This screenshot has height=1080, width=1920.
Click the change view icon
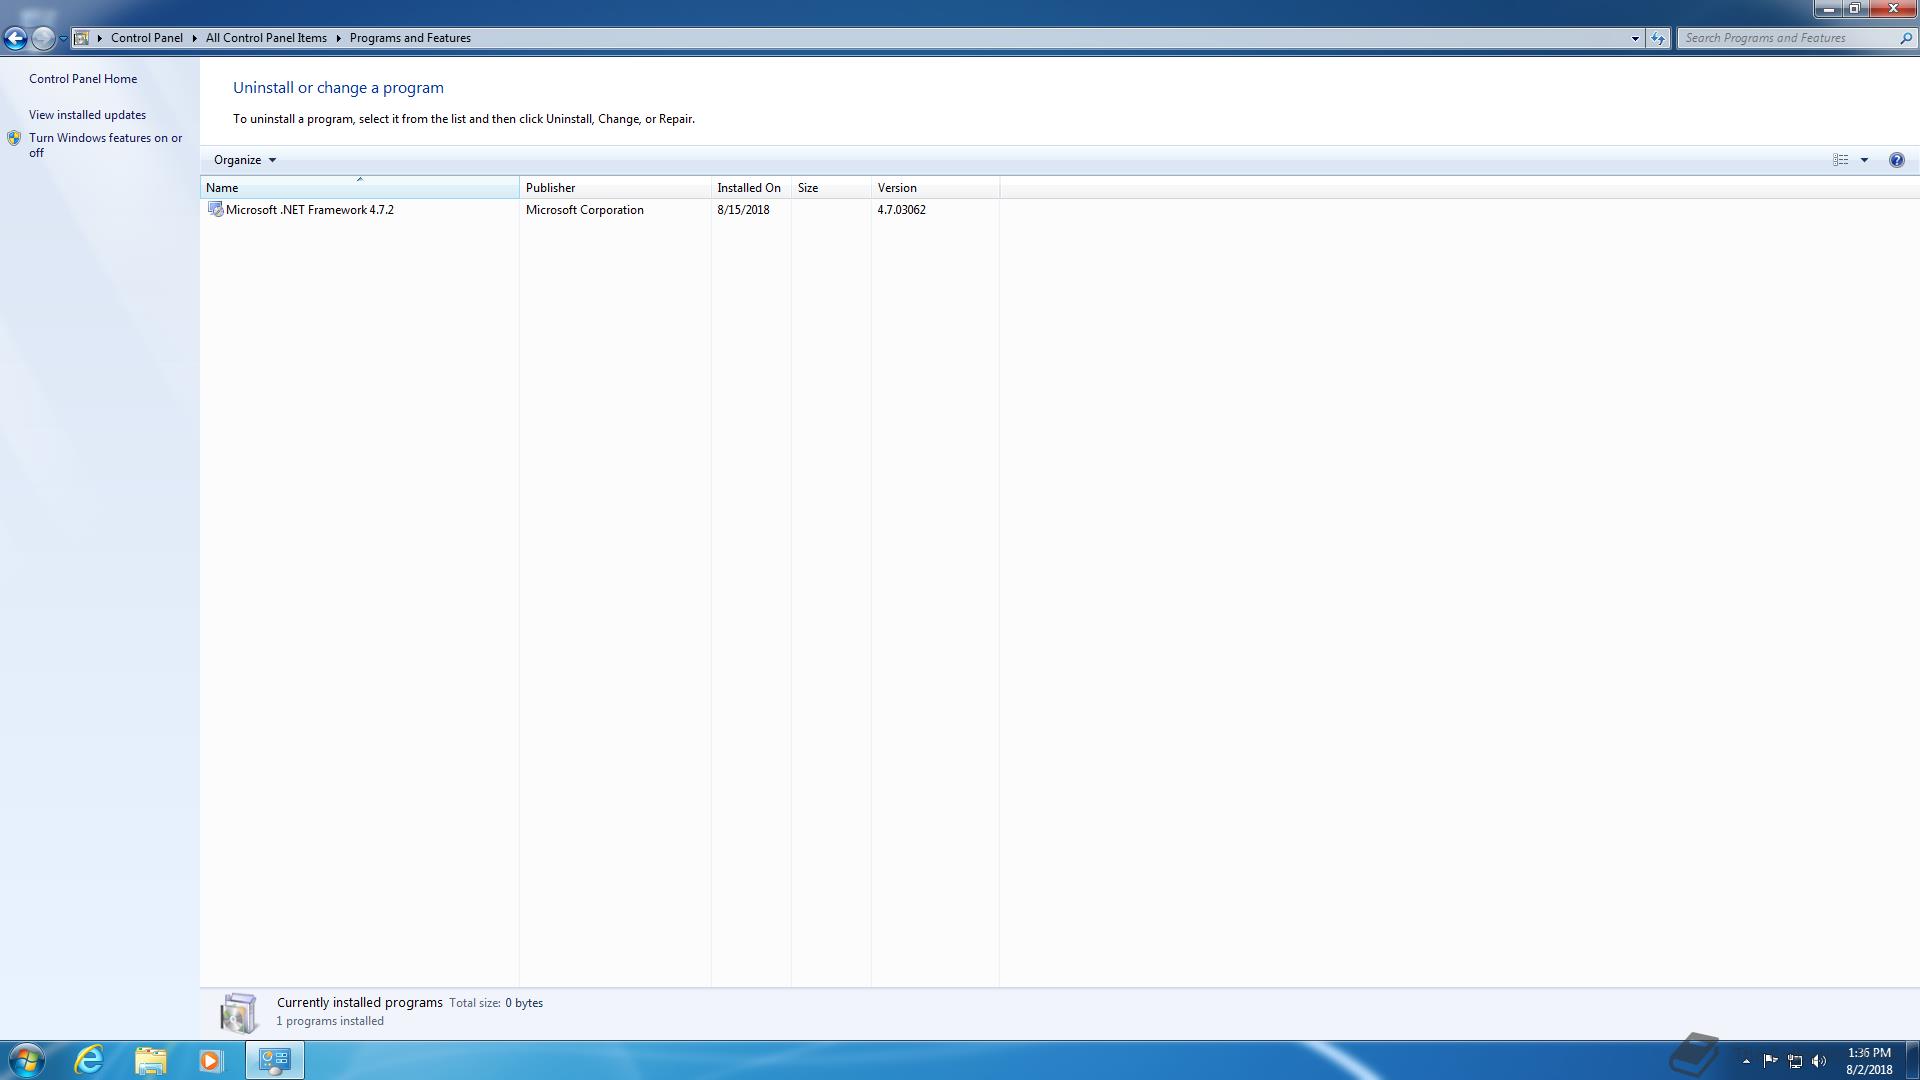pyautogui.click(x=1840, y=160)
